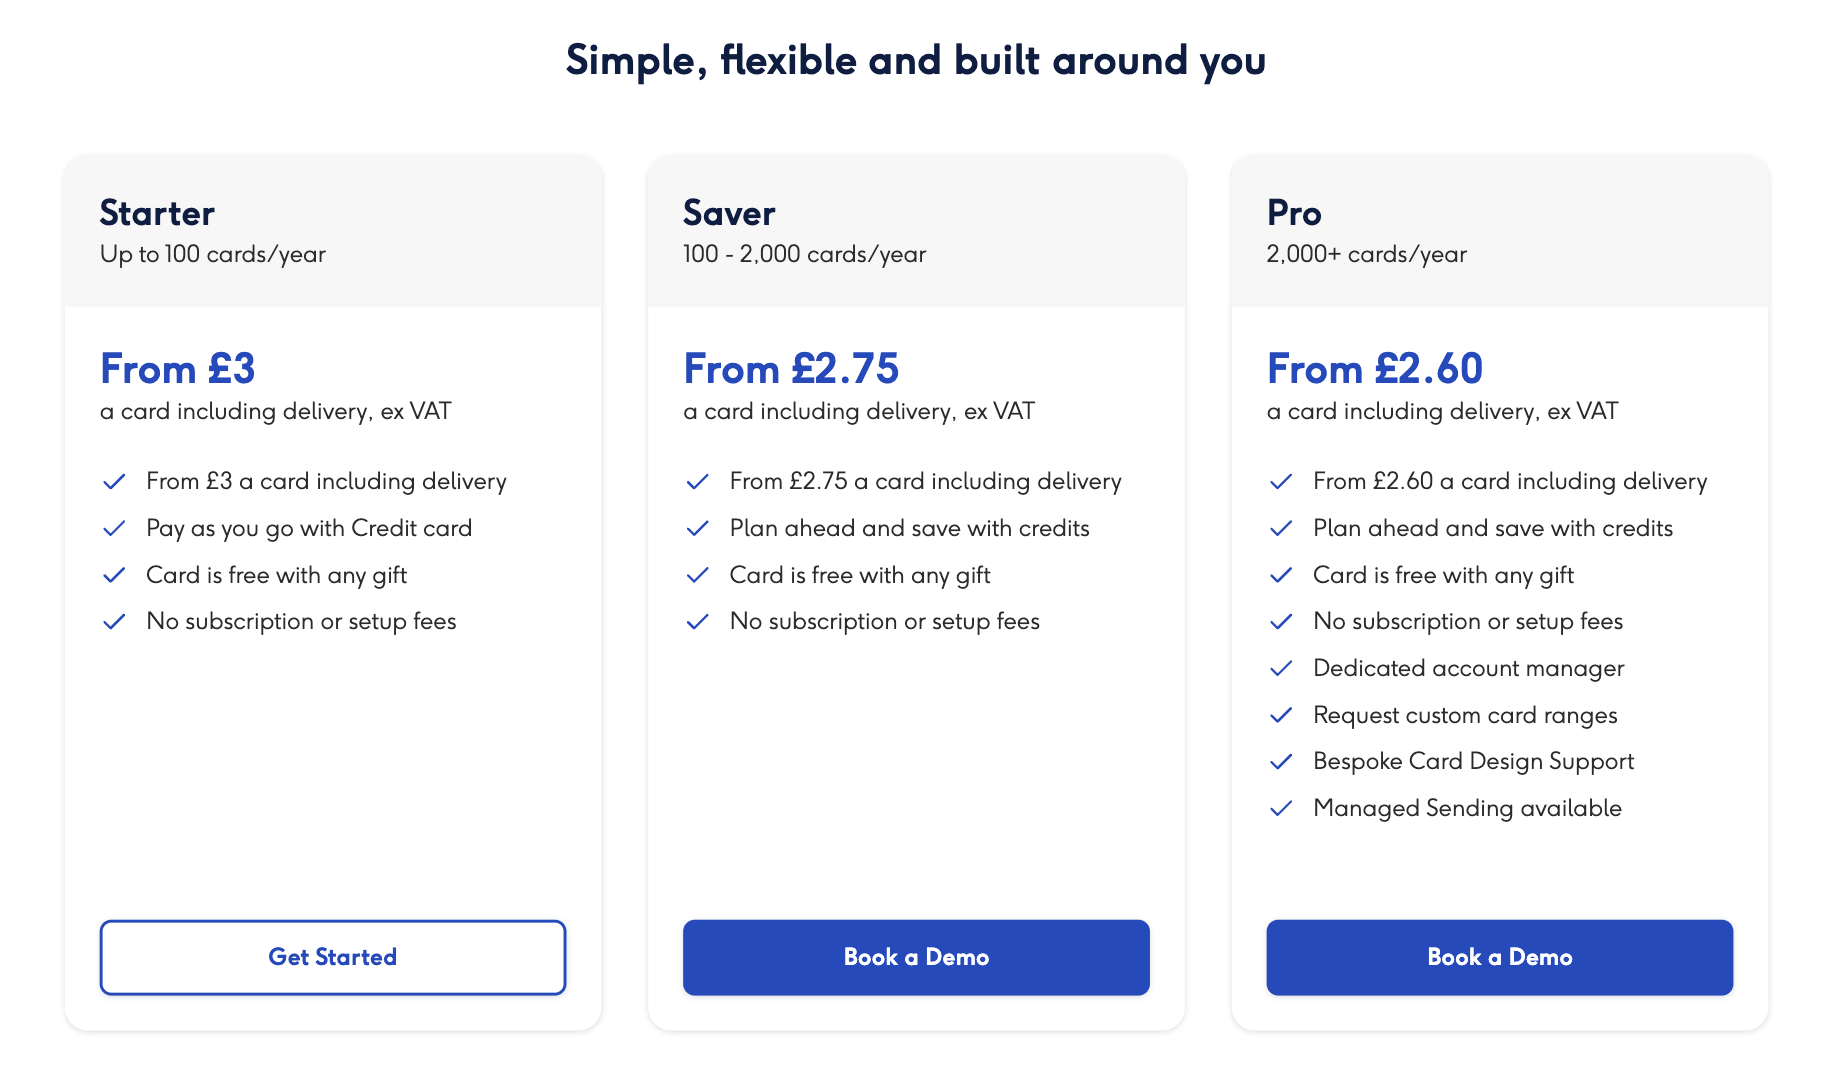Click checkmark beside Pay as you go

(114, 528)
